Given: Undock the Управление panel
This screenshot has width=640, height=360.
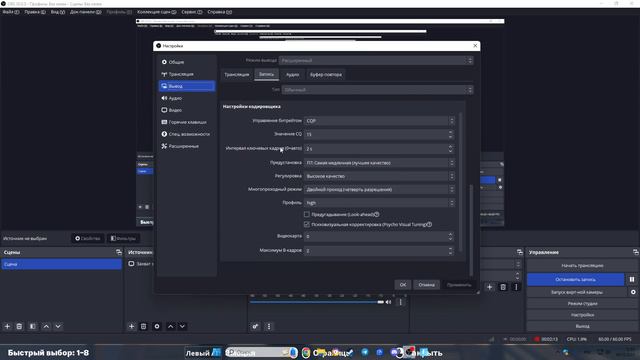Looking at the screenshot, I should point(636,252).
